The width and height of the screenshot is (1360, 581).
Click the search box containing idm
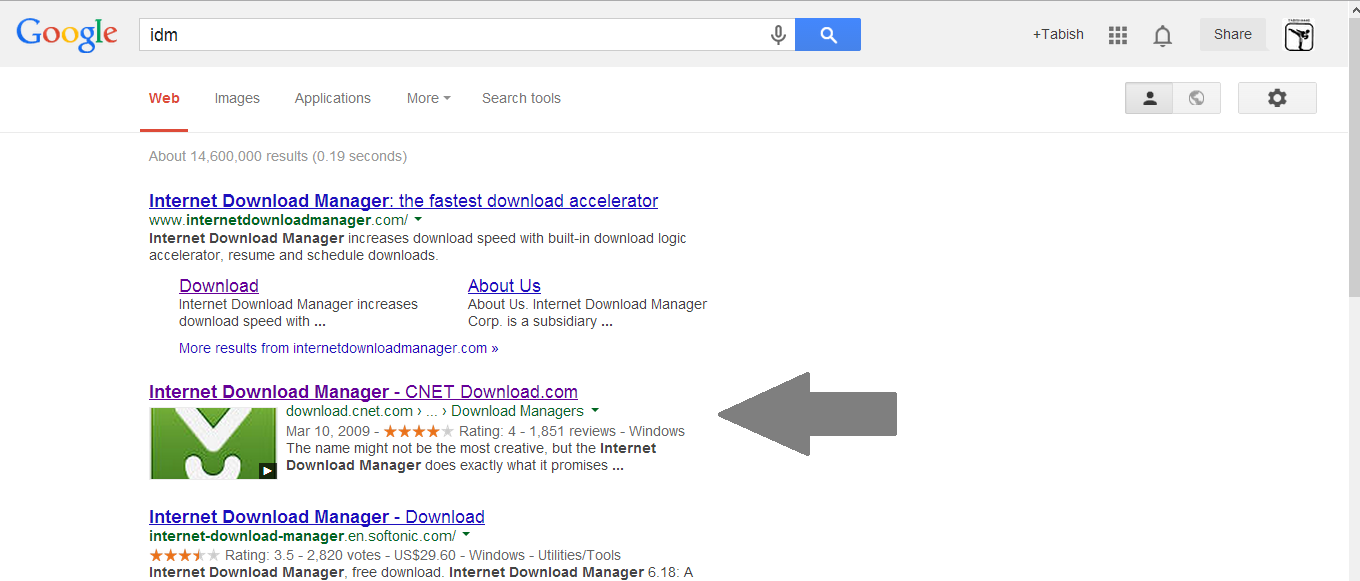[450, 35]
